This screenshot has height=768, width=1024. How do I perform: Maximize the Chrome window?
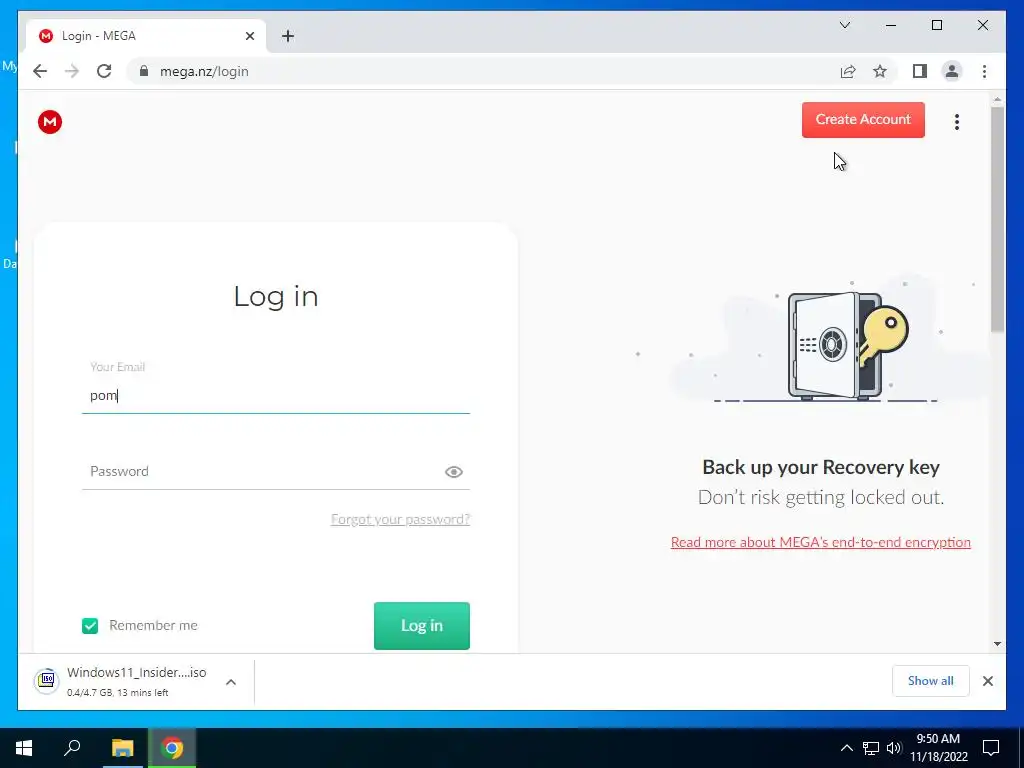tap(936, 25)
